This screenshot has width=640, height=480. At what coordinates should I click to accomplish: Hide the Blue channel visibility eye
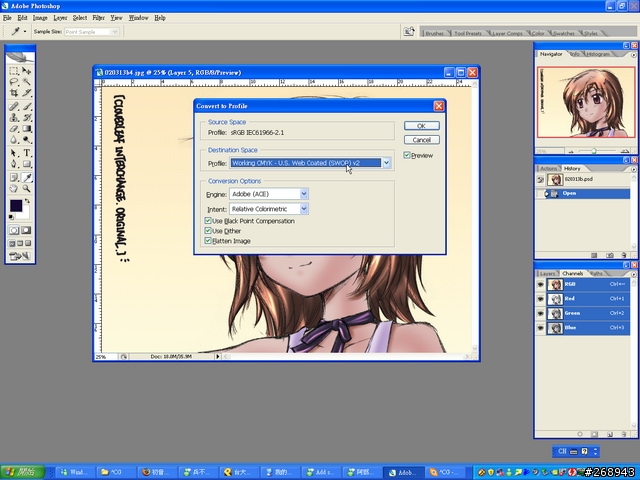(540, 328)
